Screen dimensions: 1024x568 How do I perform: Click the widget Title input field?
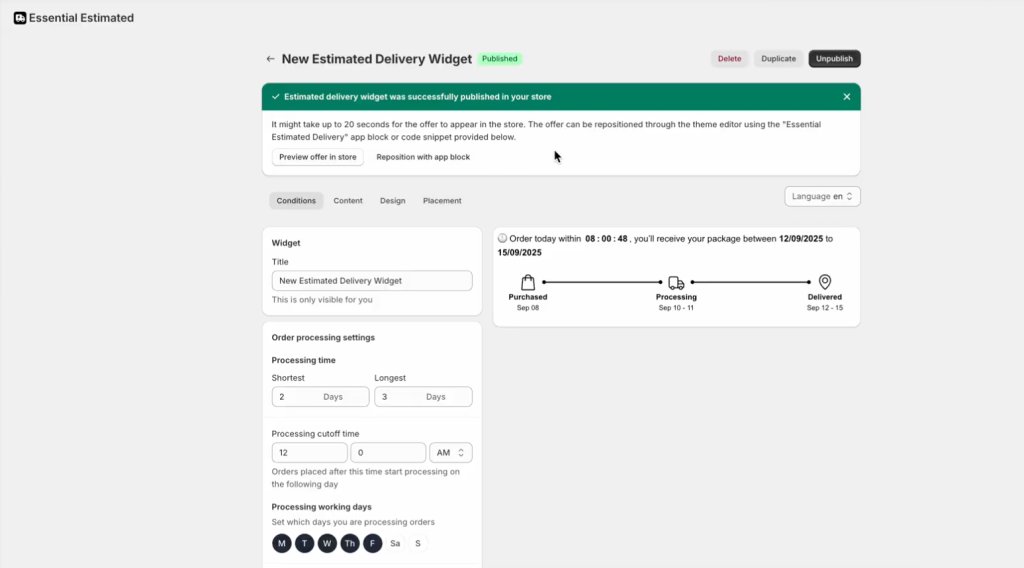click(372, 281)
